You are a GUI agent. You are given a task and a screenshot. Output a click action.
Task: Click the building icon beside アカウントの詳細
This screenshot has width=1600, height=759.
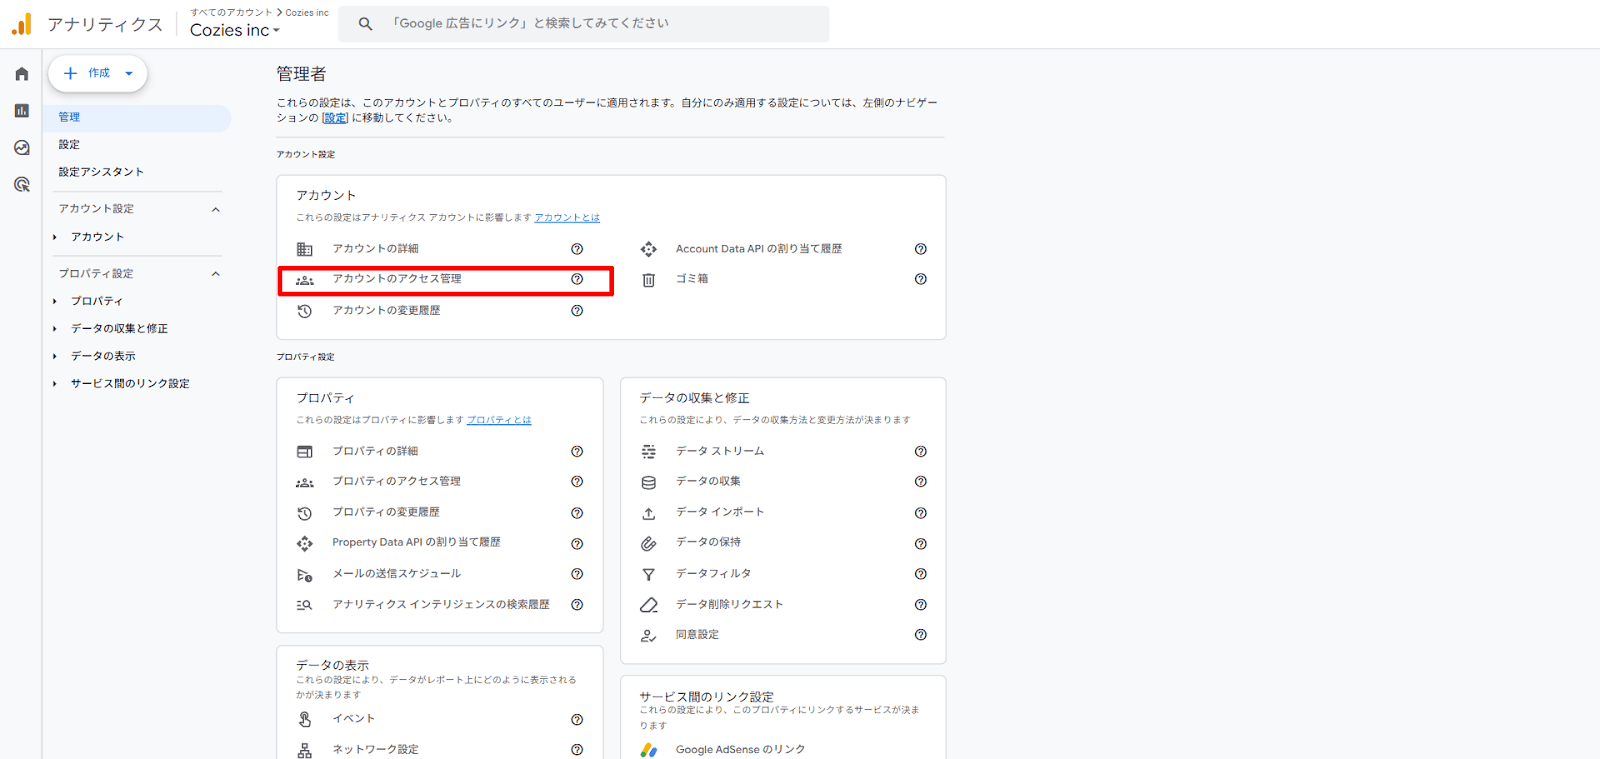[x=305, y=249]
